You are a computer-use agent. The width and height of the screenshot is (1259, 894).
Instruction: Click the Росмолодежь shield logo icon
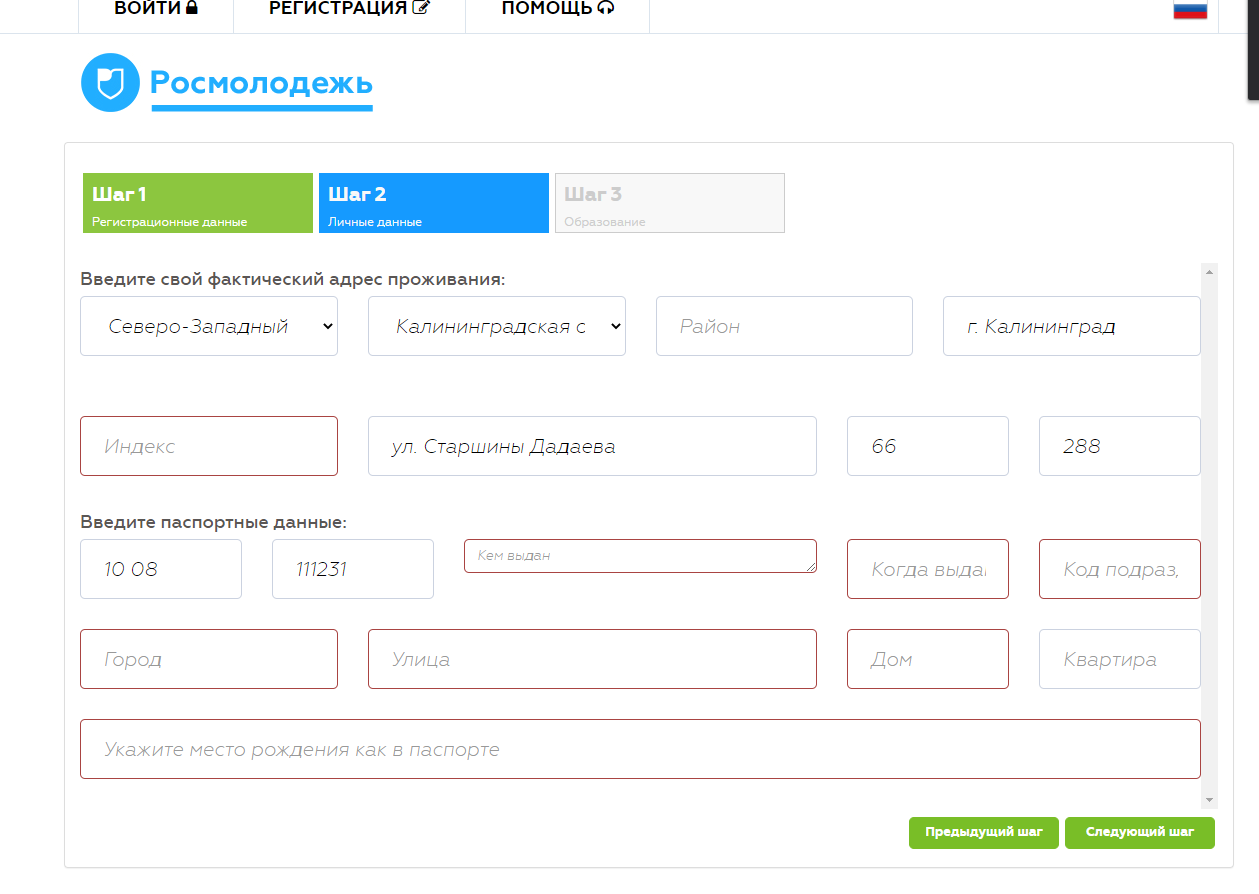(x=110, y=83)
